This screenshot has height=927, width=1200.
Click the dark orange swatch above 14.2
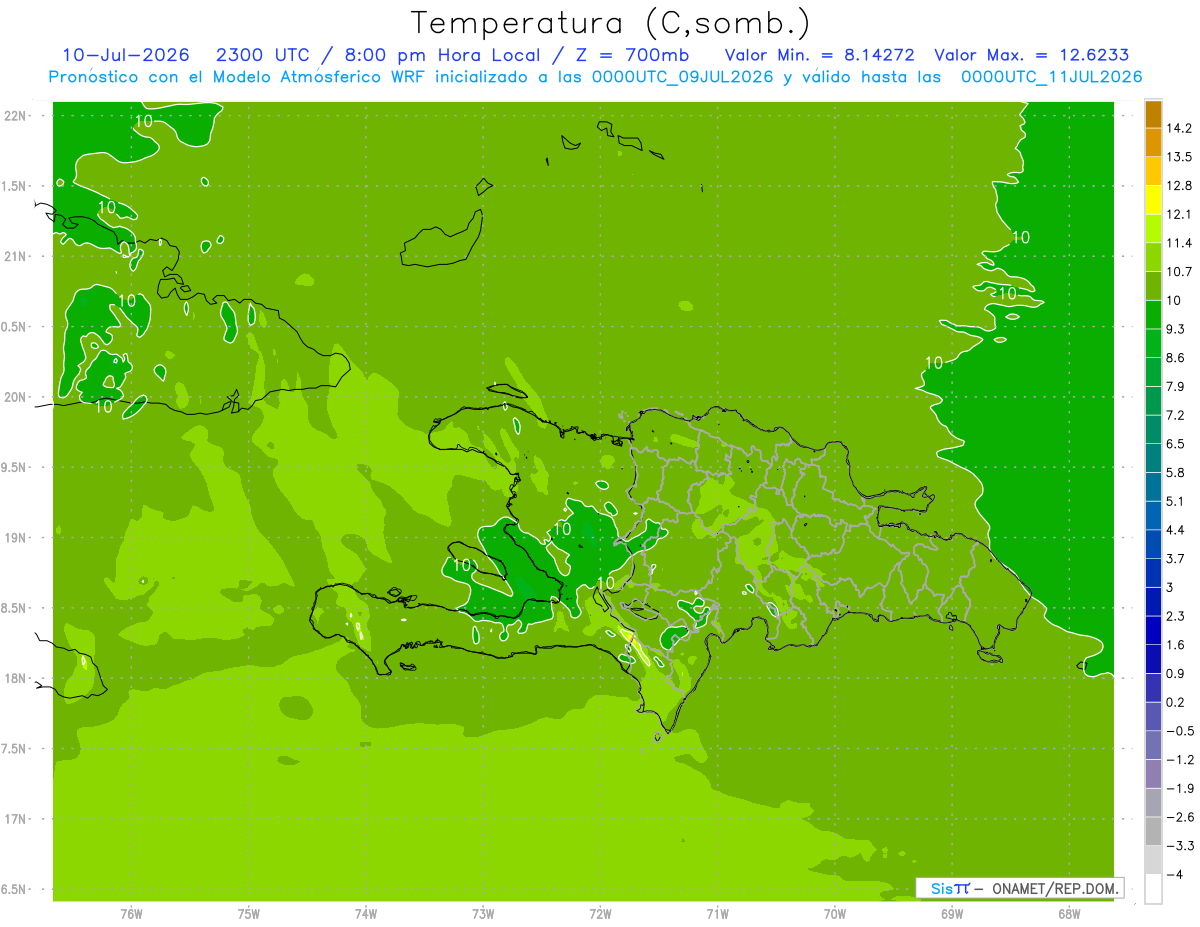tap(1153, 114)
